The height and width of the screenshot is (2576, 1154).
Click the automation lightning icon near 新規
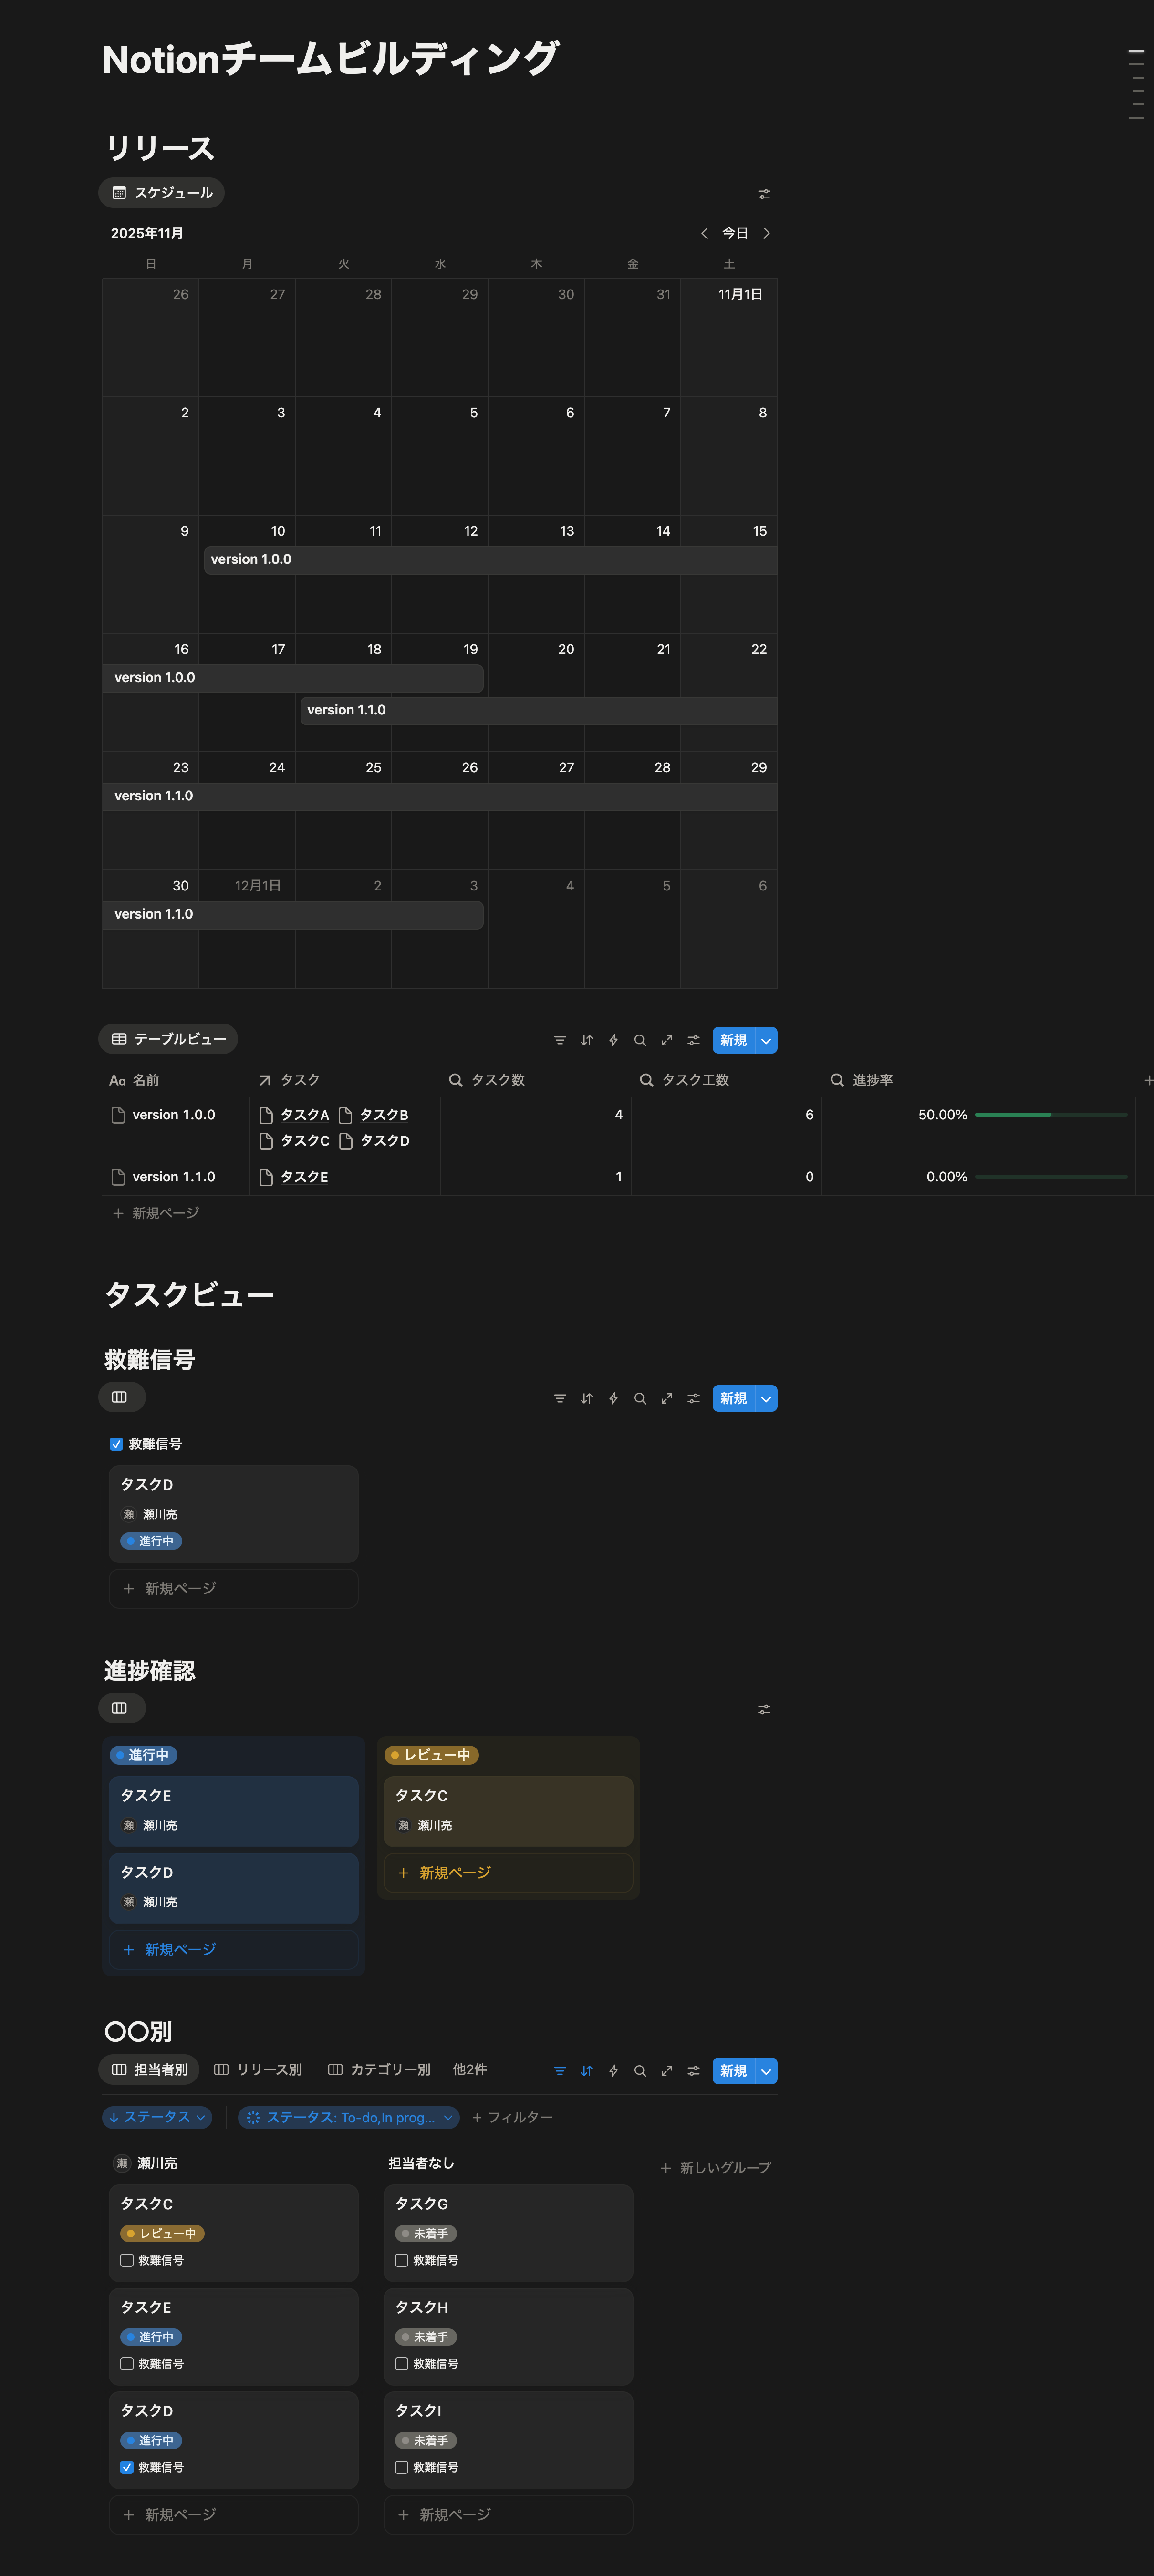tap(613, 1040)
